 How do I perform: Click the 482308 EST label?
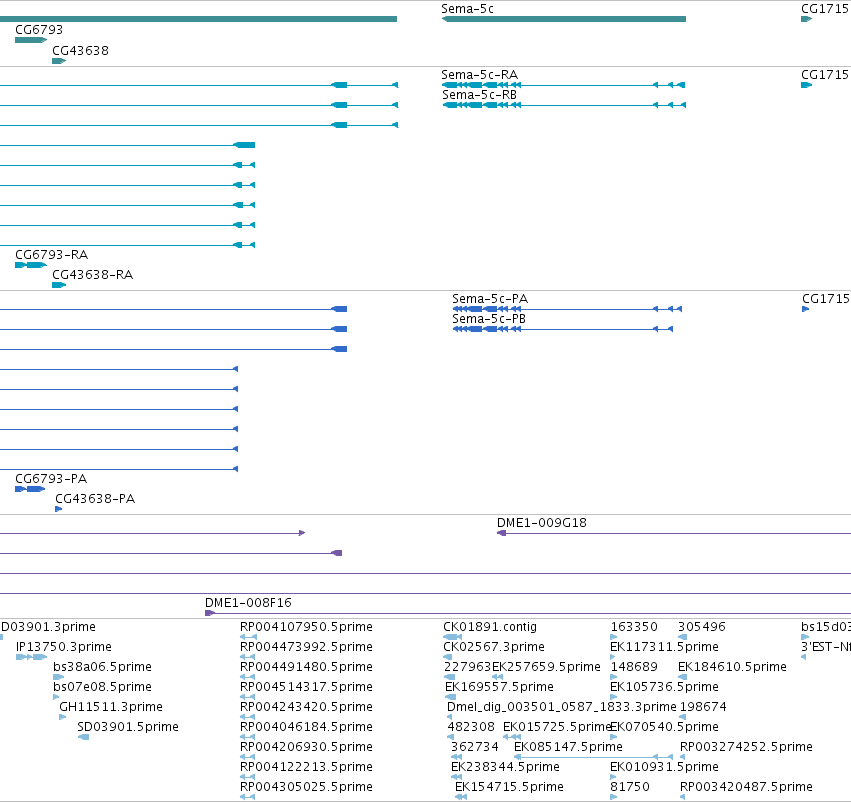(x=471, y=727)
